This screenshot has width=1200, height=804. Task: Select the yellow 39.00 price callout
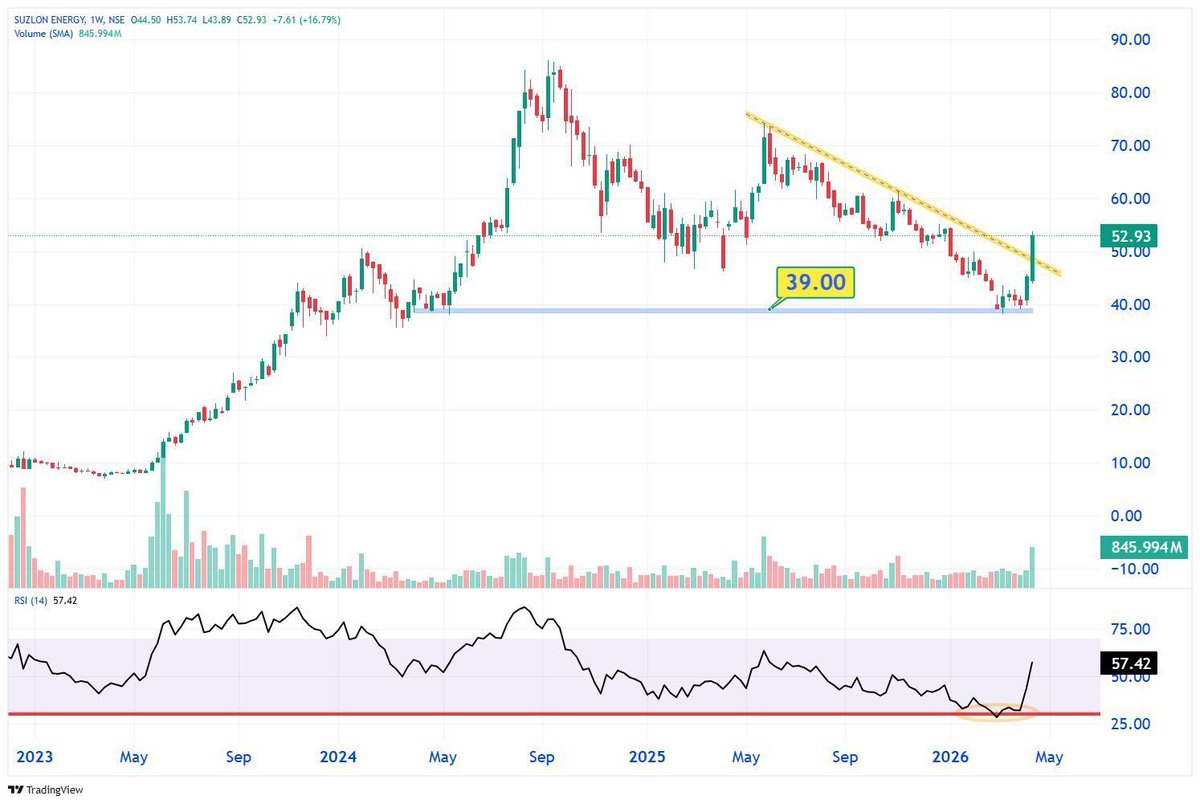(x=816, y=283)
